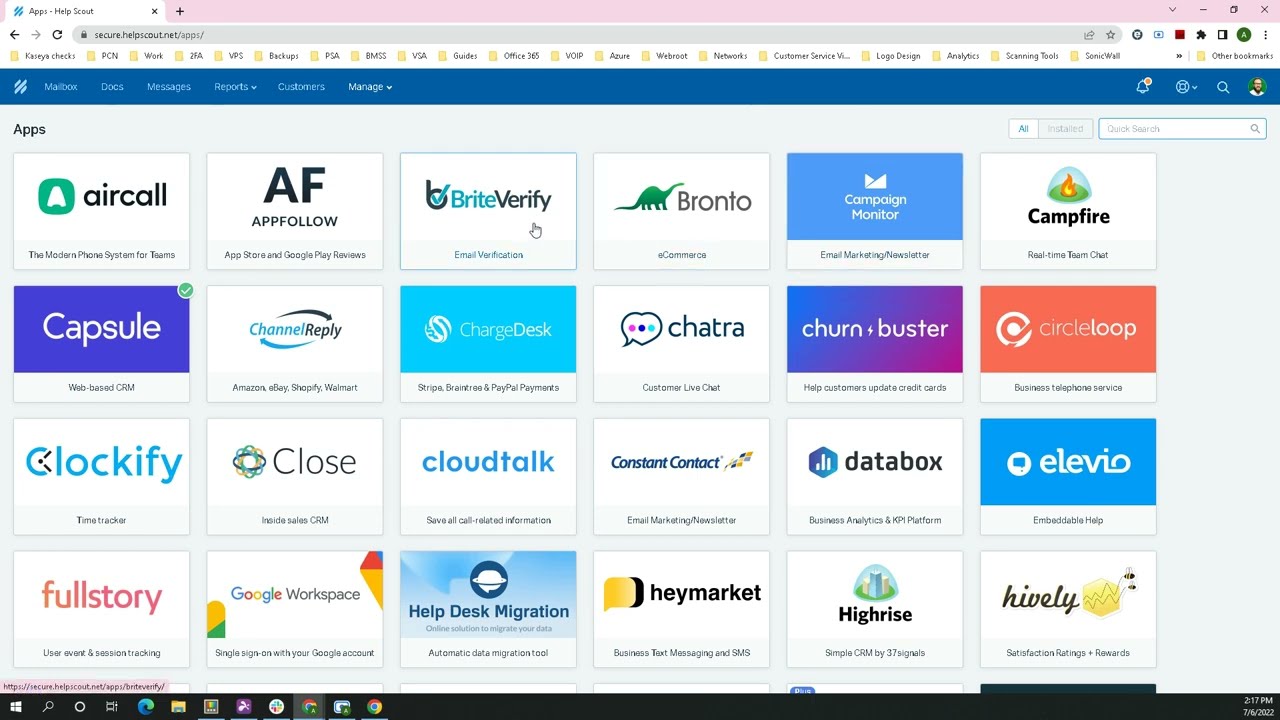Open the Windows Start menu
Screen dimensions: 1280x720
point(15,707)
